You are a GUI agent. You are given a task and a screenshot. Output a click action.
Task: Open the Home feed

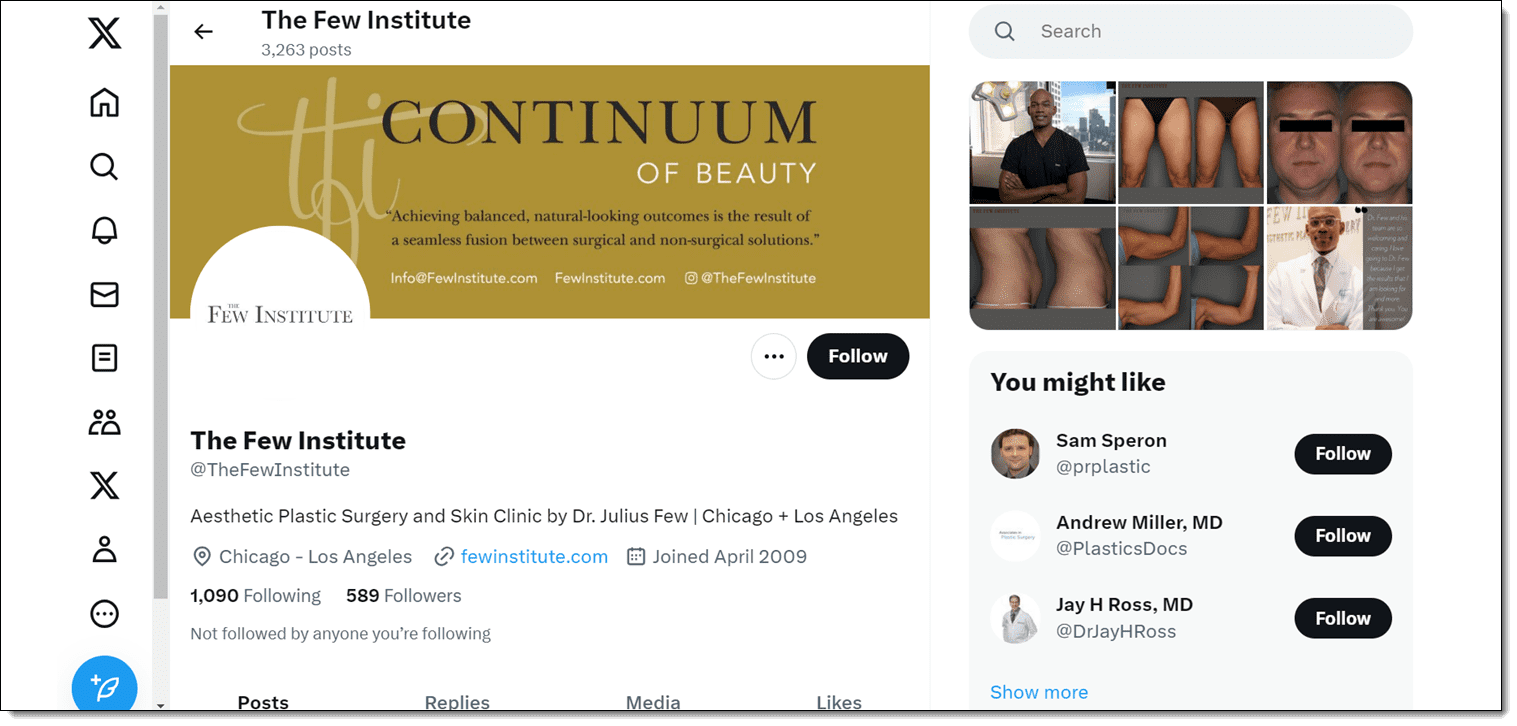tap(104, 102)
